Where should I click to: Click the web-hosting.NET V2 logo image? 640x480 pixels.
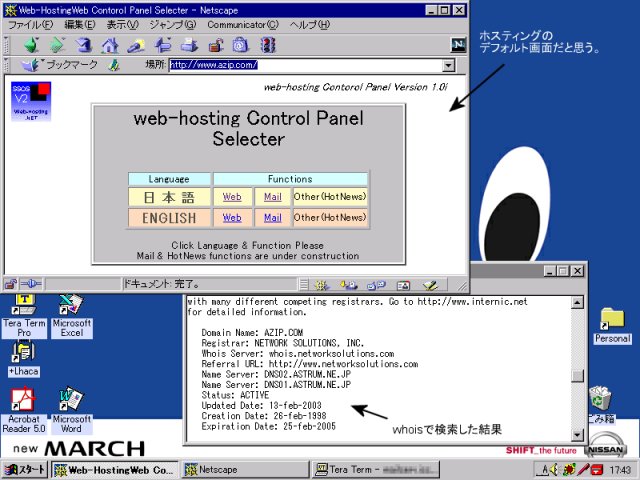pos(31,101)
